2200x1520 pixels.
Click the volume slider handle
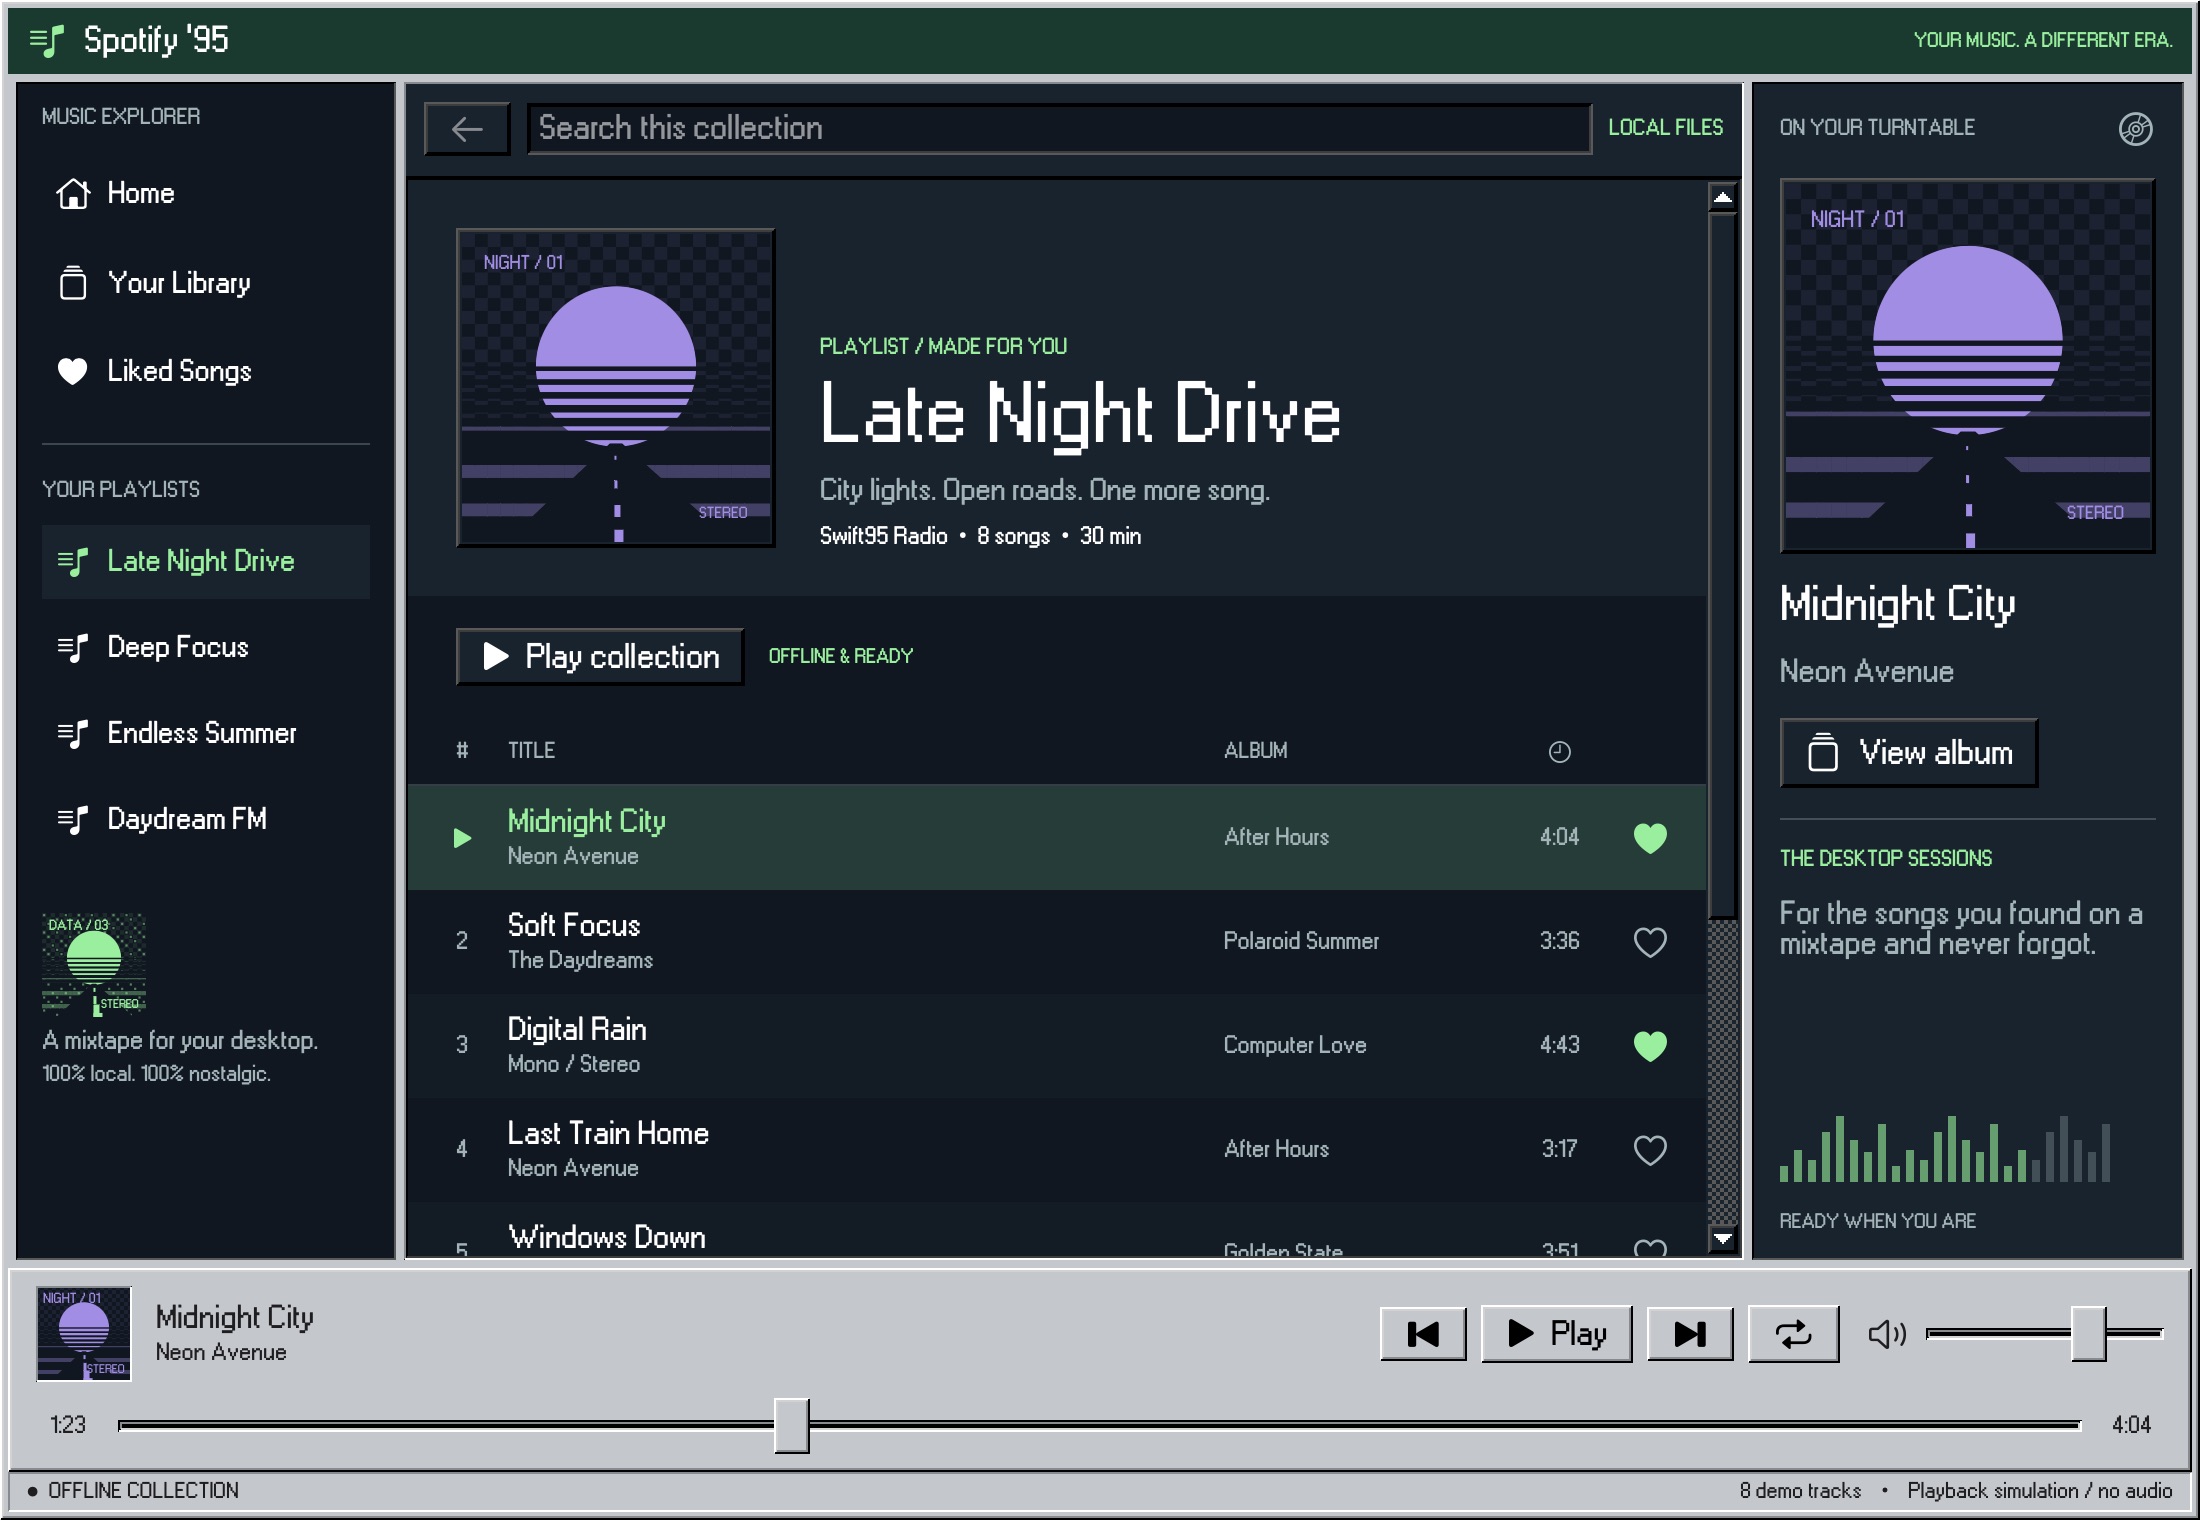click(2088, 1334)
